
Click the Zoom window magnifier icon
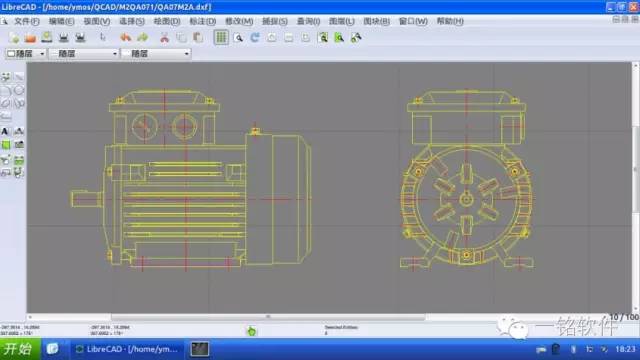(x=238, y=38)
